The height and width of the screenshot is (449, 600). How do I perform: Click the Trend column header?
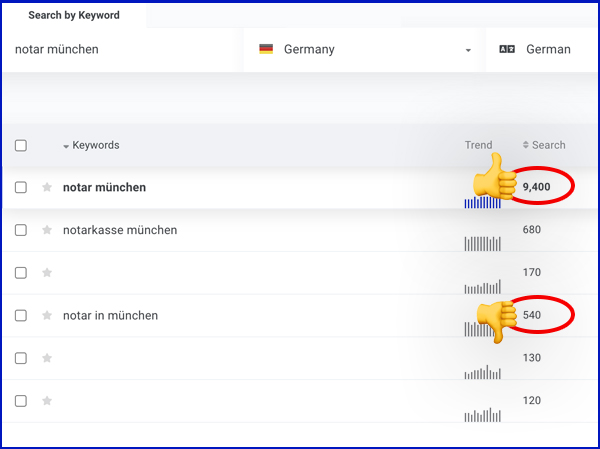(478, 145)
